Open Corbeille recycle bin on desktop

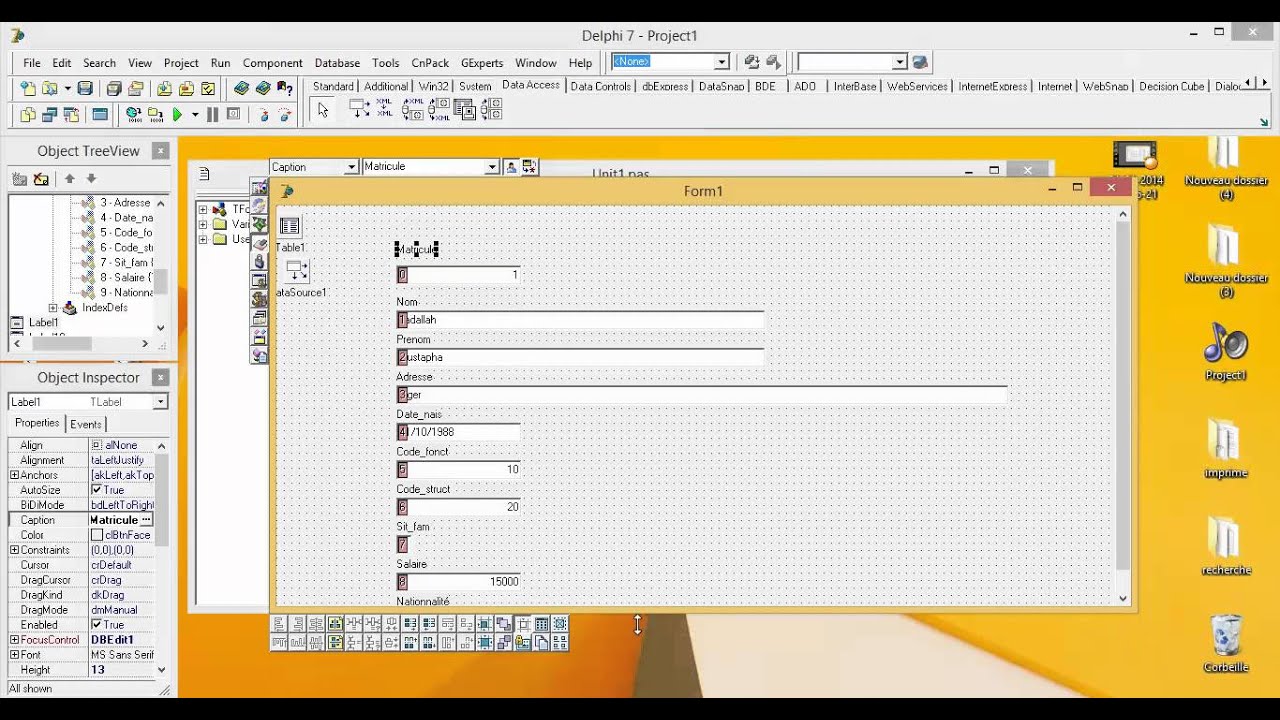[x=1226, y=643]
